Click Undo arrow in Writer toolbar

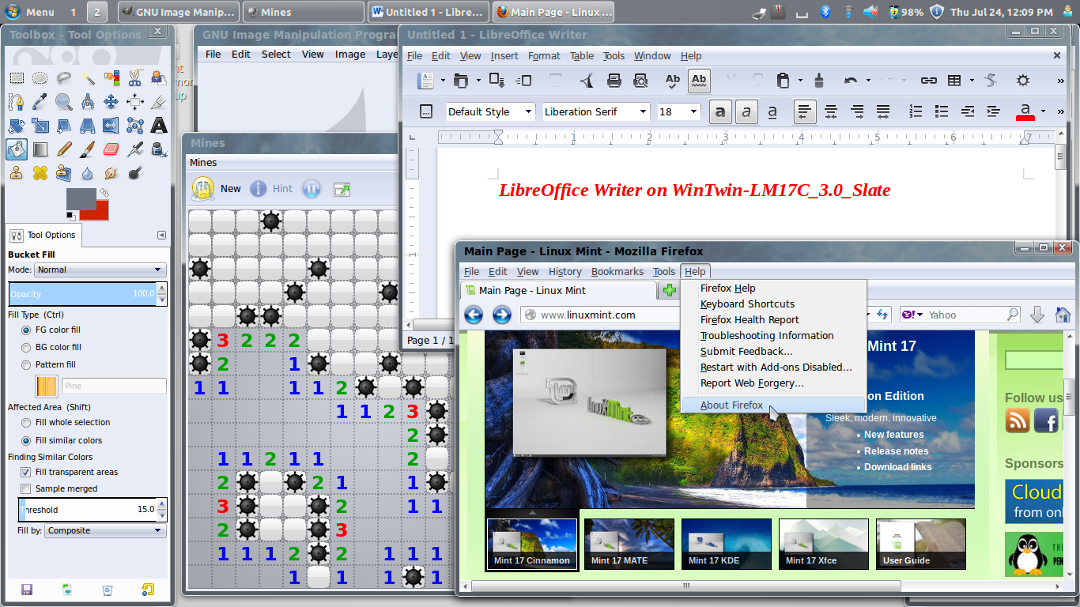coord(851,81)
